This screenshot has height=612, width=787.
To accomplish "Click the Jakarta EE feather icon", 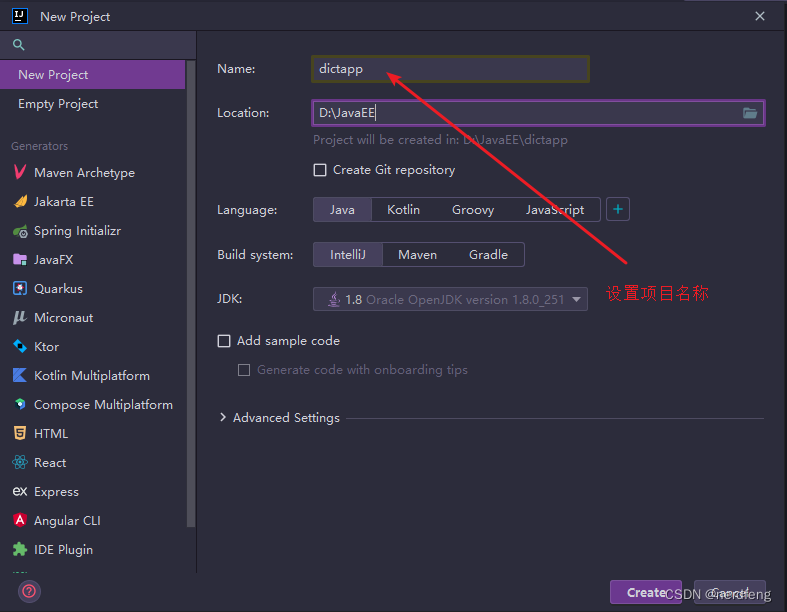I will tap(20, 201).
